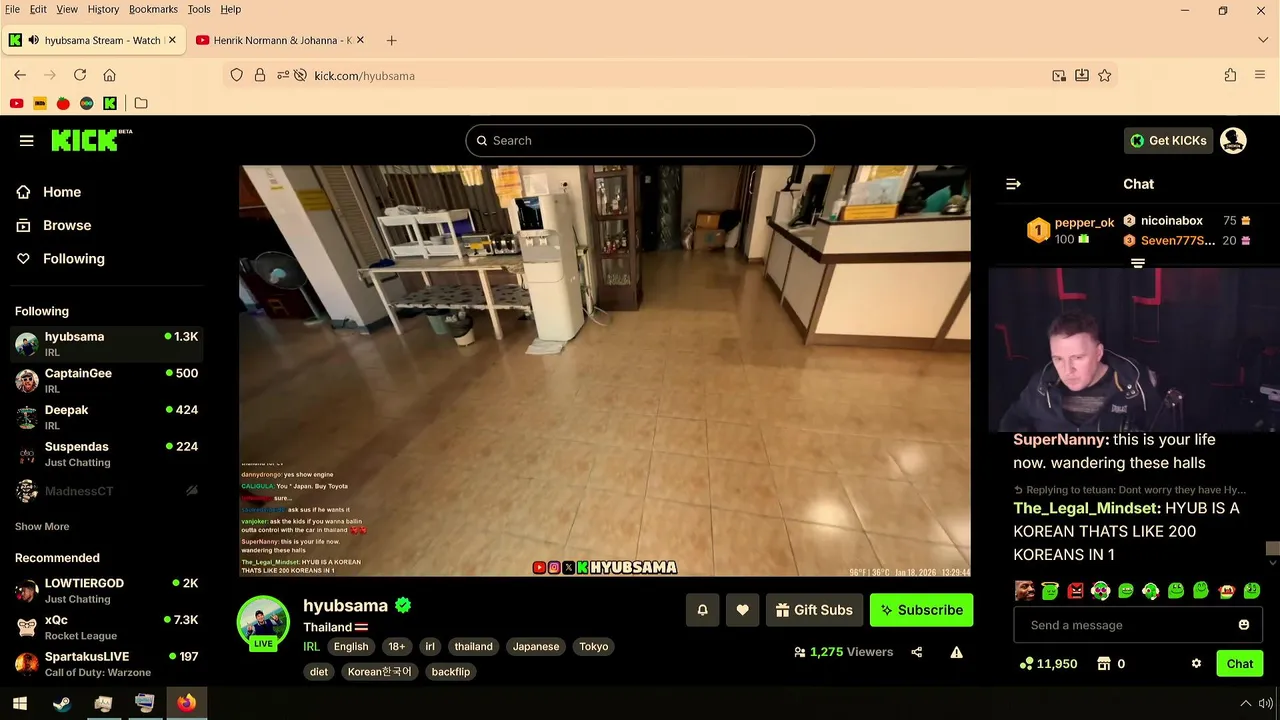Report stream via warning icon
This screenshot has height=720, width=1280.
click(x=956, y=652)
